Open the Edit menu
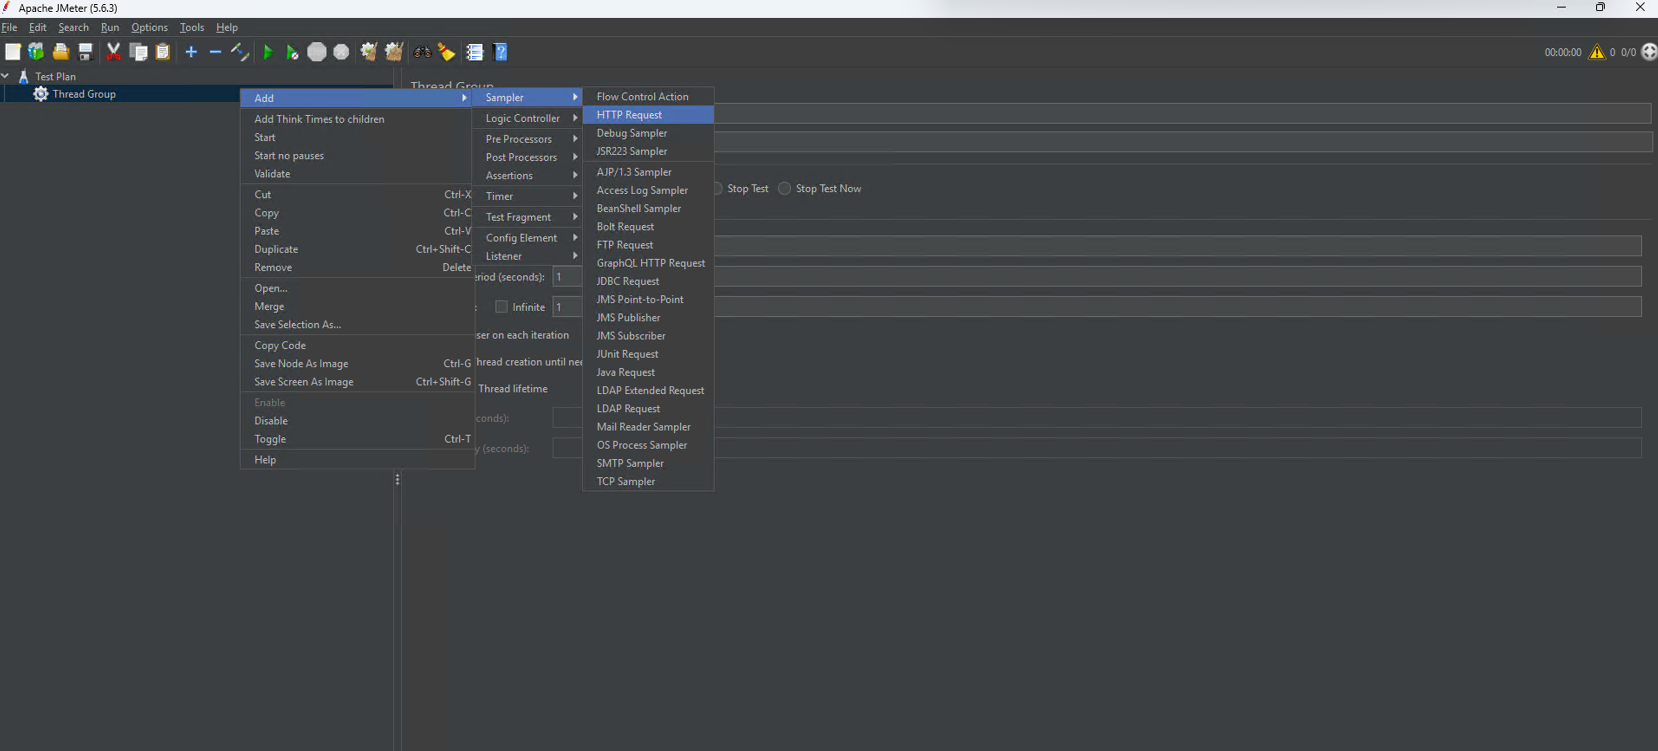The image size is (1658, 751). pos(38,28)
